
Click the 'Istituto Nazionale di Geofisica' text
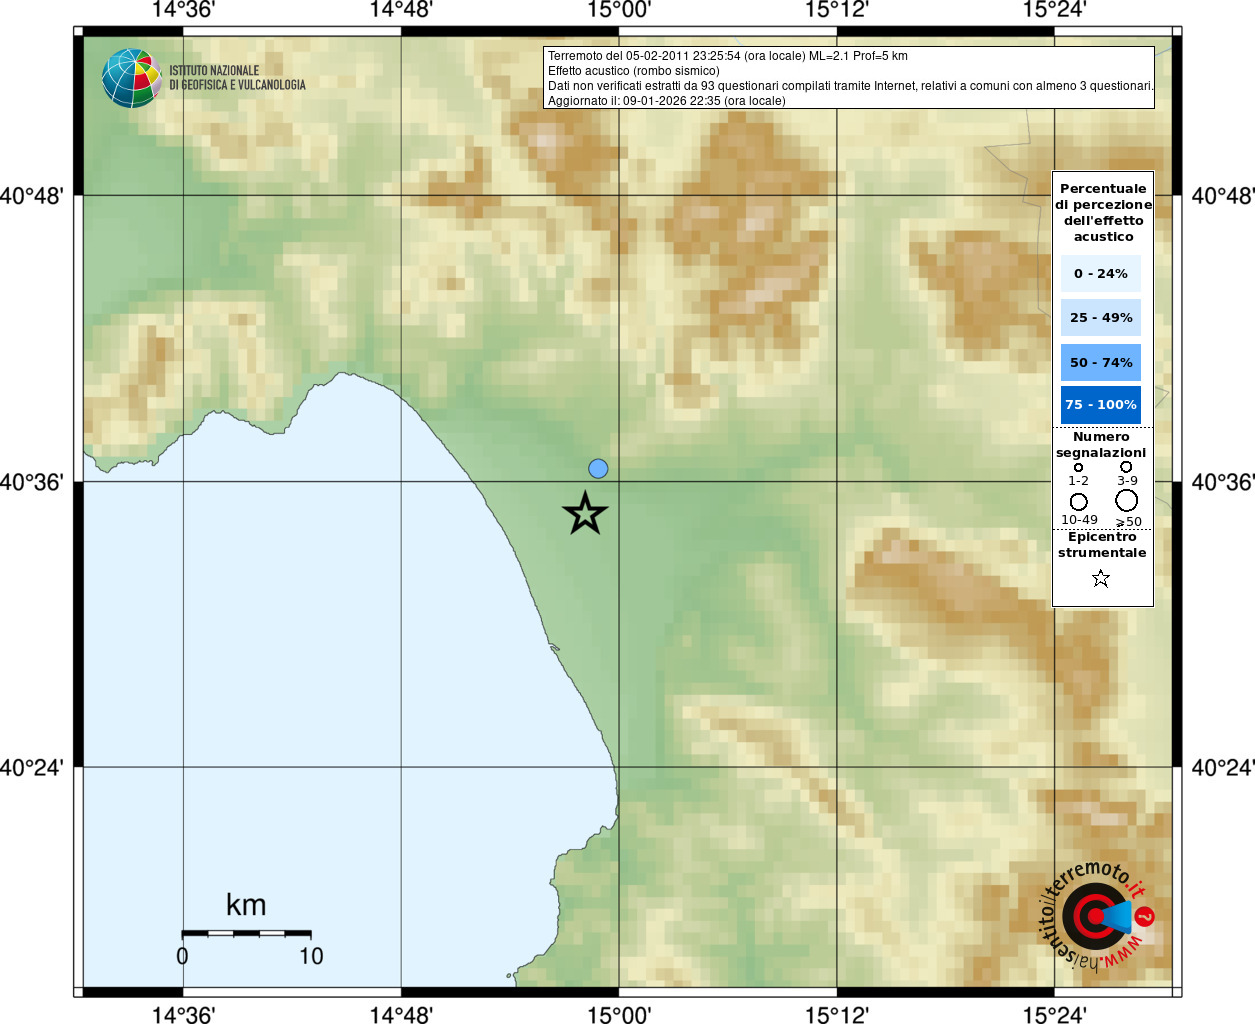click(x=237, y=78)
